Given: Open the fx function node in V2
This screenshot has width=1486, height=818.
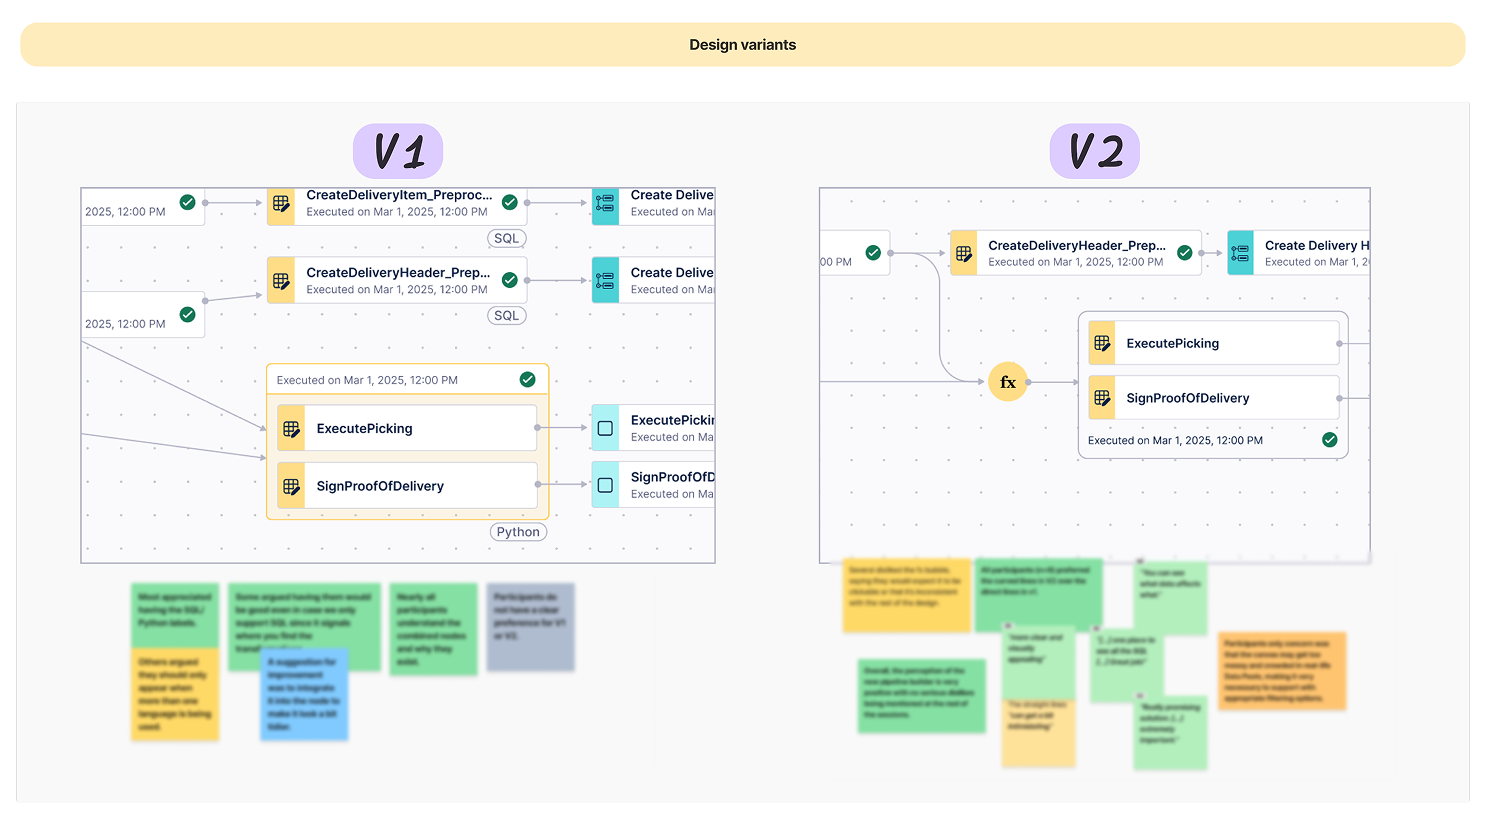Looking at the screenshot, I should 1008,381.
